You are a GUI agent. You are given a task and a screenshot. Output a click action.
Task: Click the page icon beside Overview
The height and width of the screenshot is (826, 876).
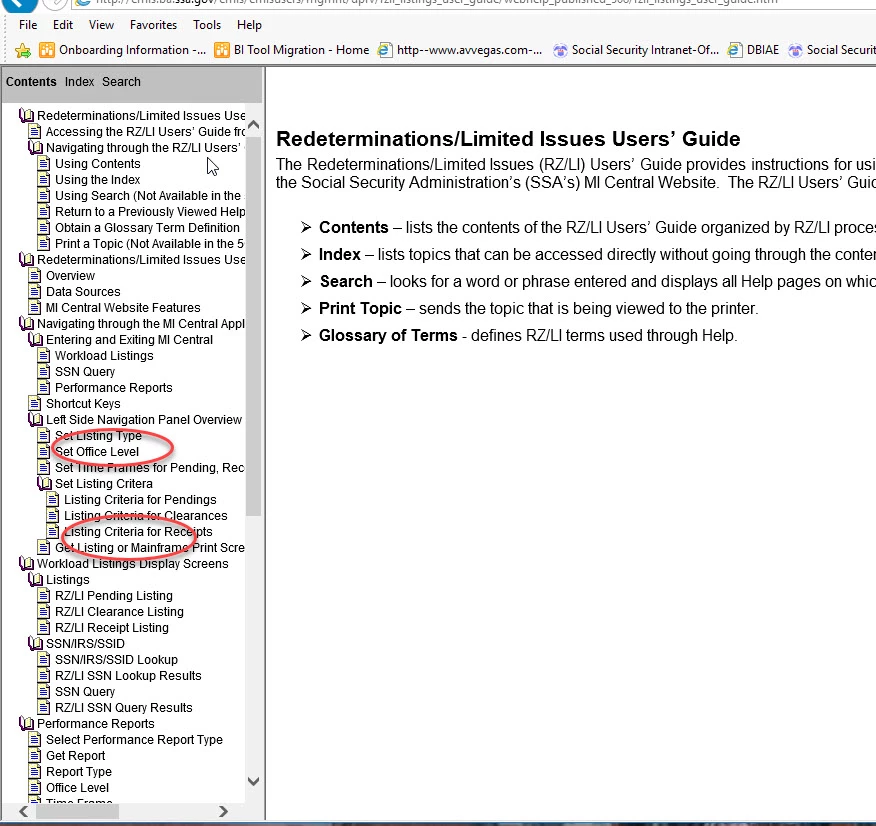tap(35, 276)
